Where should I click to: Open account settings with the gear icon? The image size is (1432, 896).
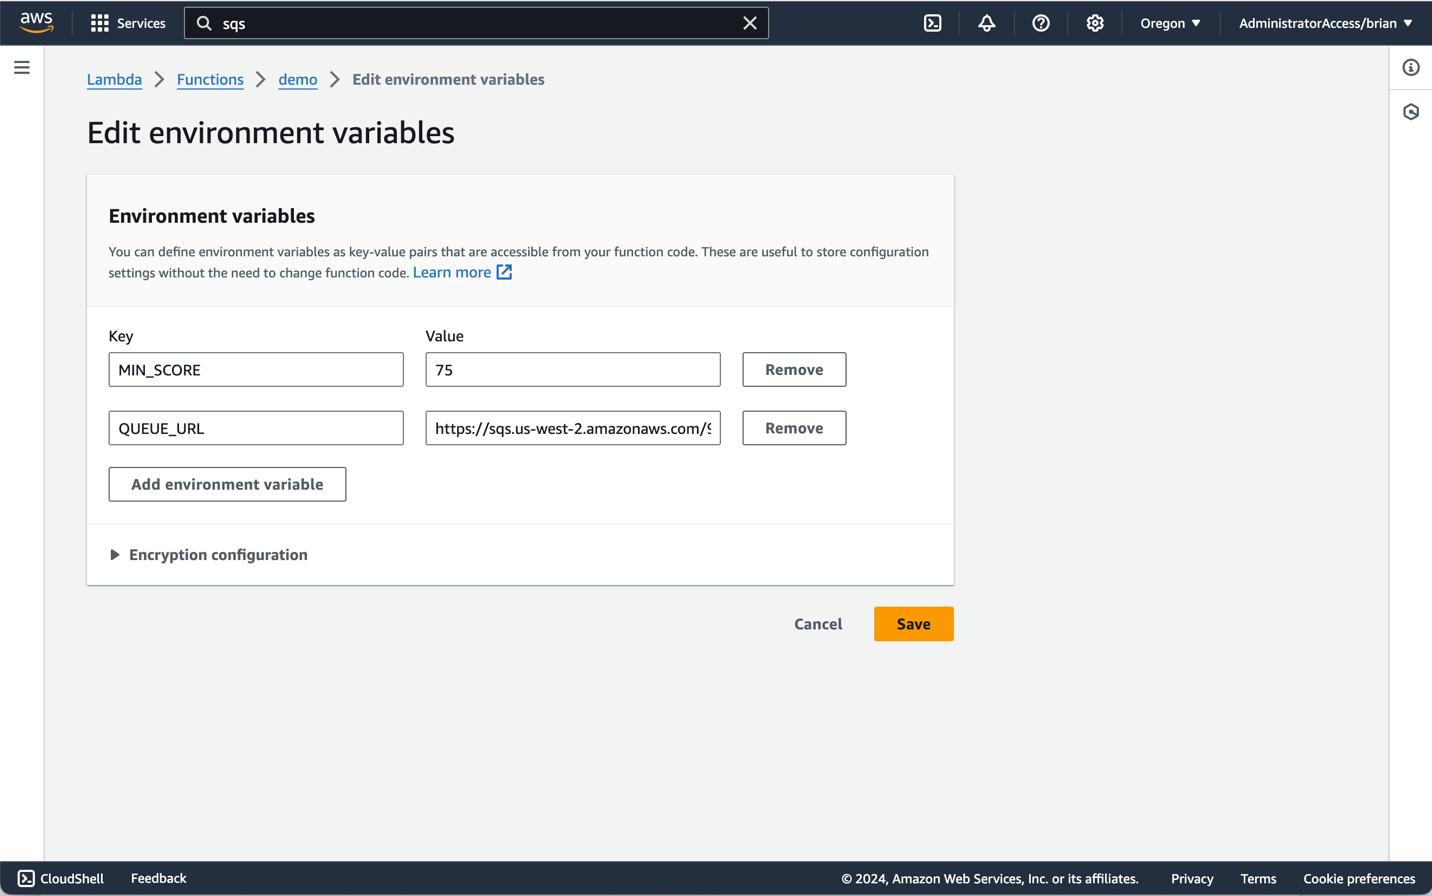[1095, 22]
